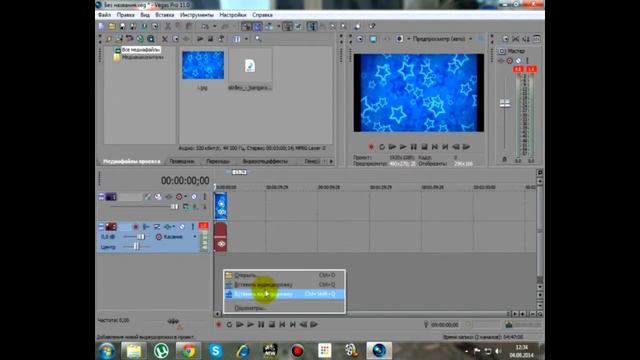640x360 pixels.
Task: Click Stop in the video preview transport
Action: 424,147
